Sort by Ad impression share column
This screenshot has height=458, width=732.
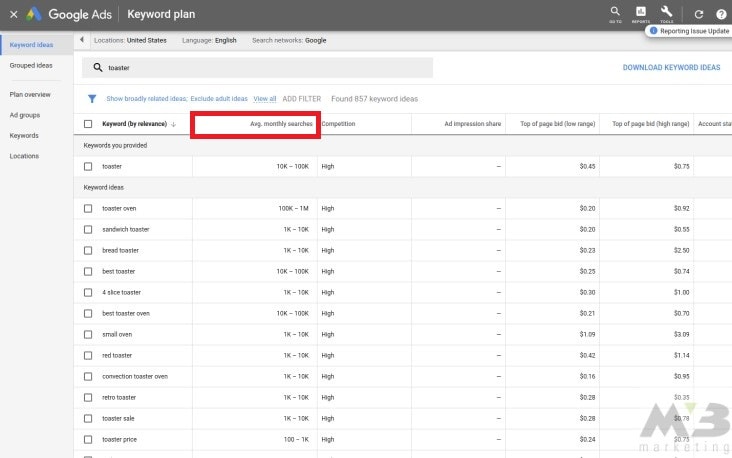point(472,124)
